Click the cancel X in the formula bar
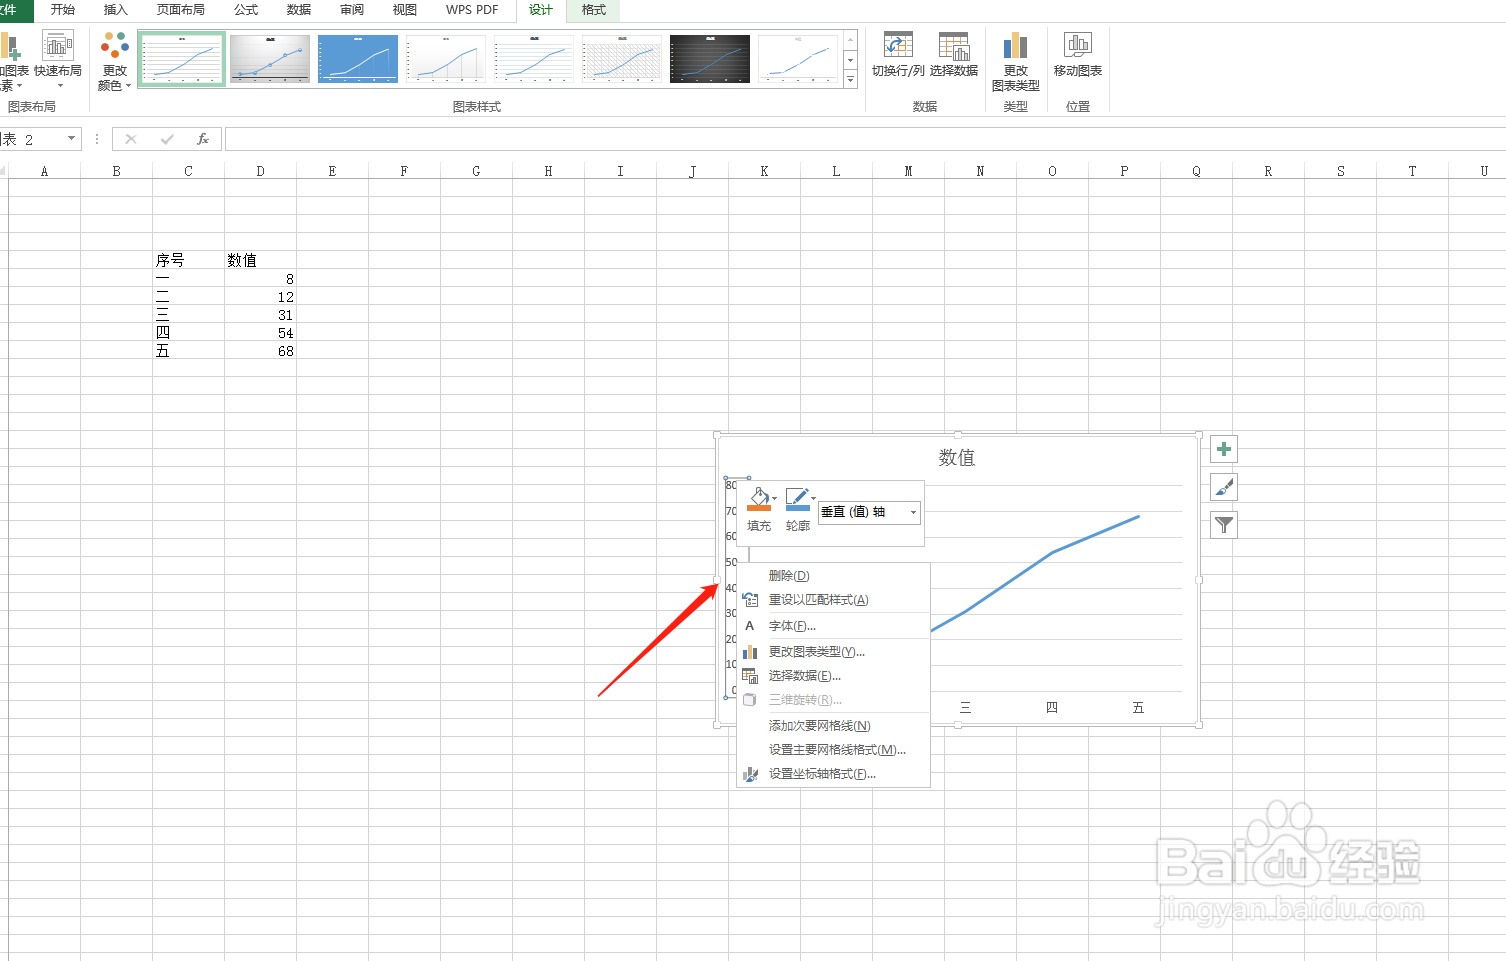Viewport: 1506px width, 961px height. [x=131, y=139]
